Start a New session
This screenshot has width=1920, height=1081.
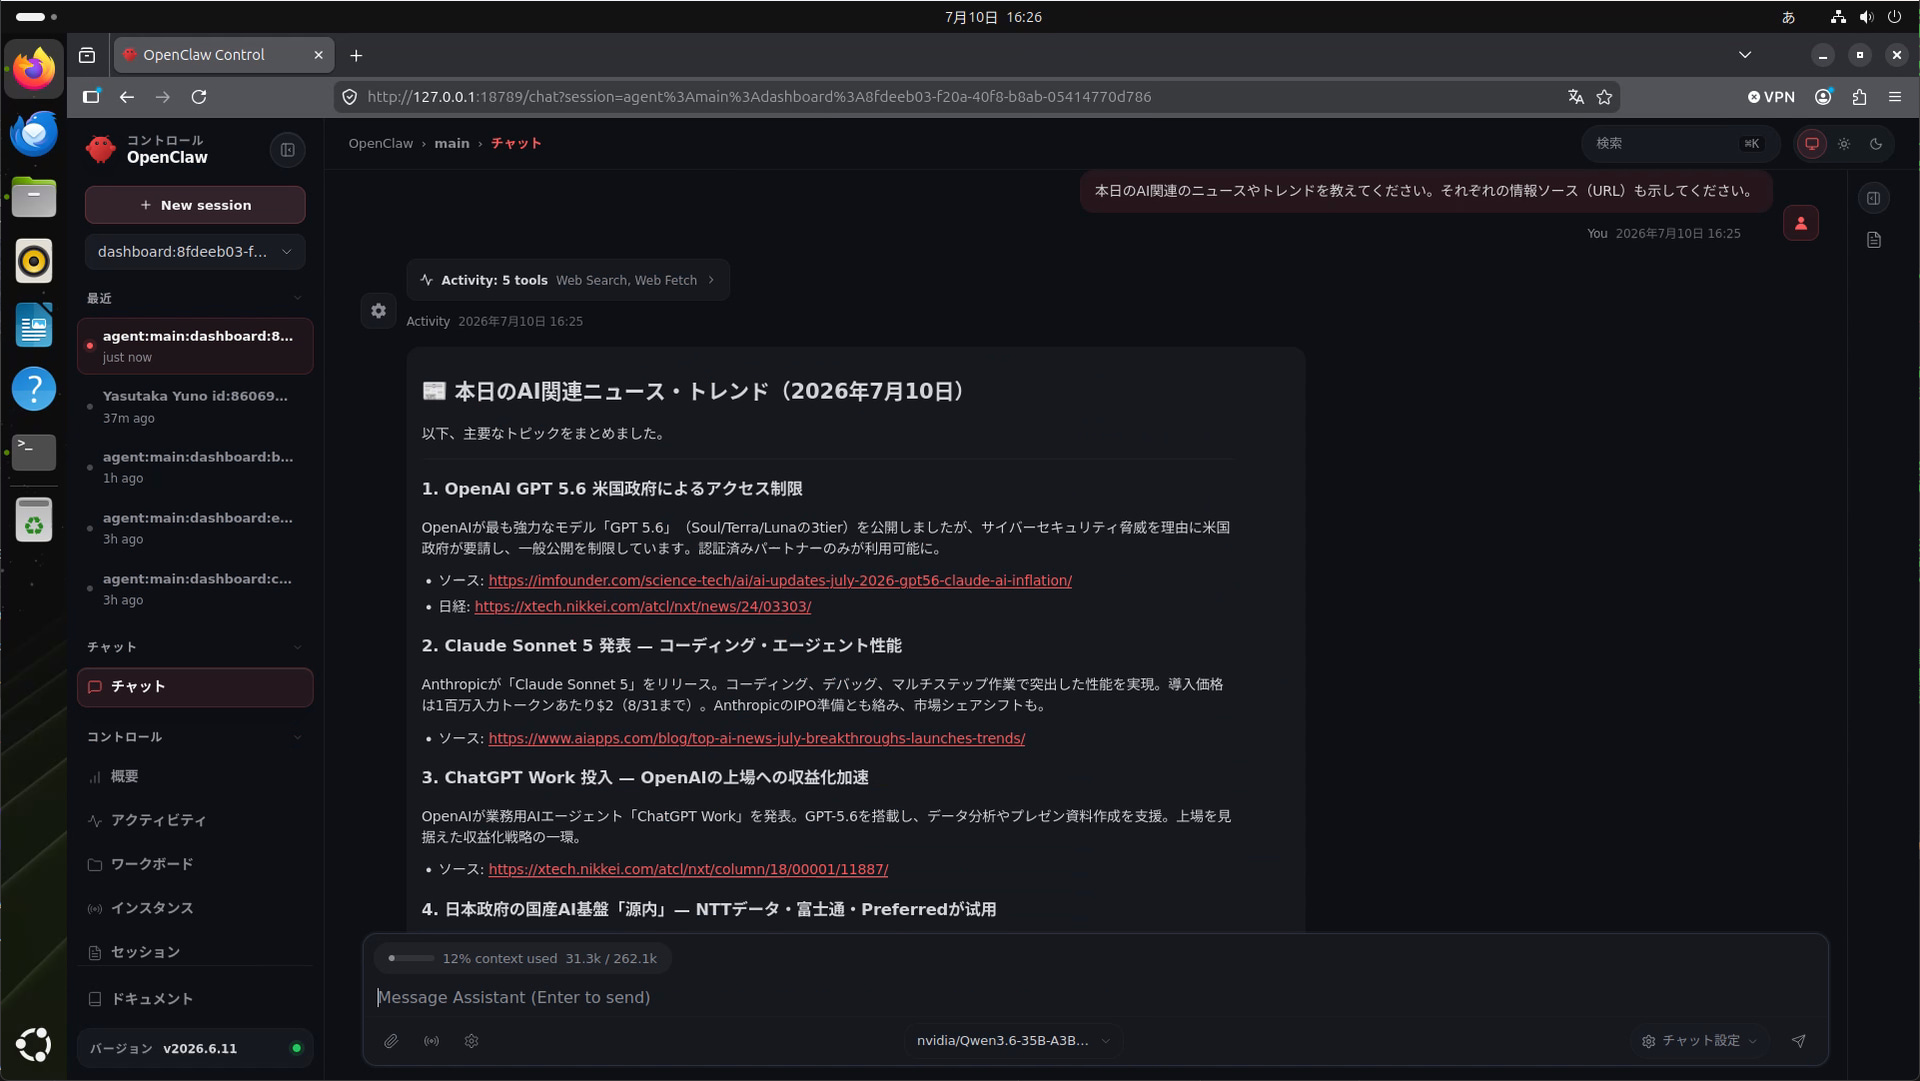point(195,205)
